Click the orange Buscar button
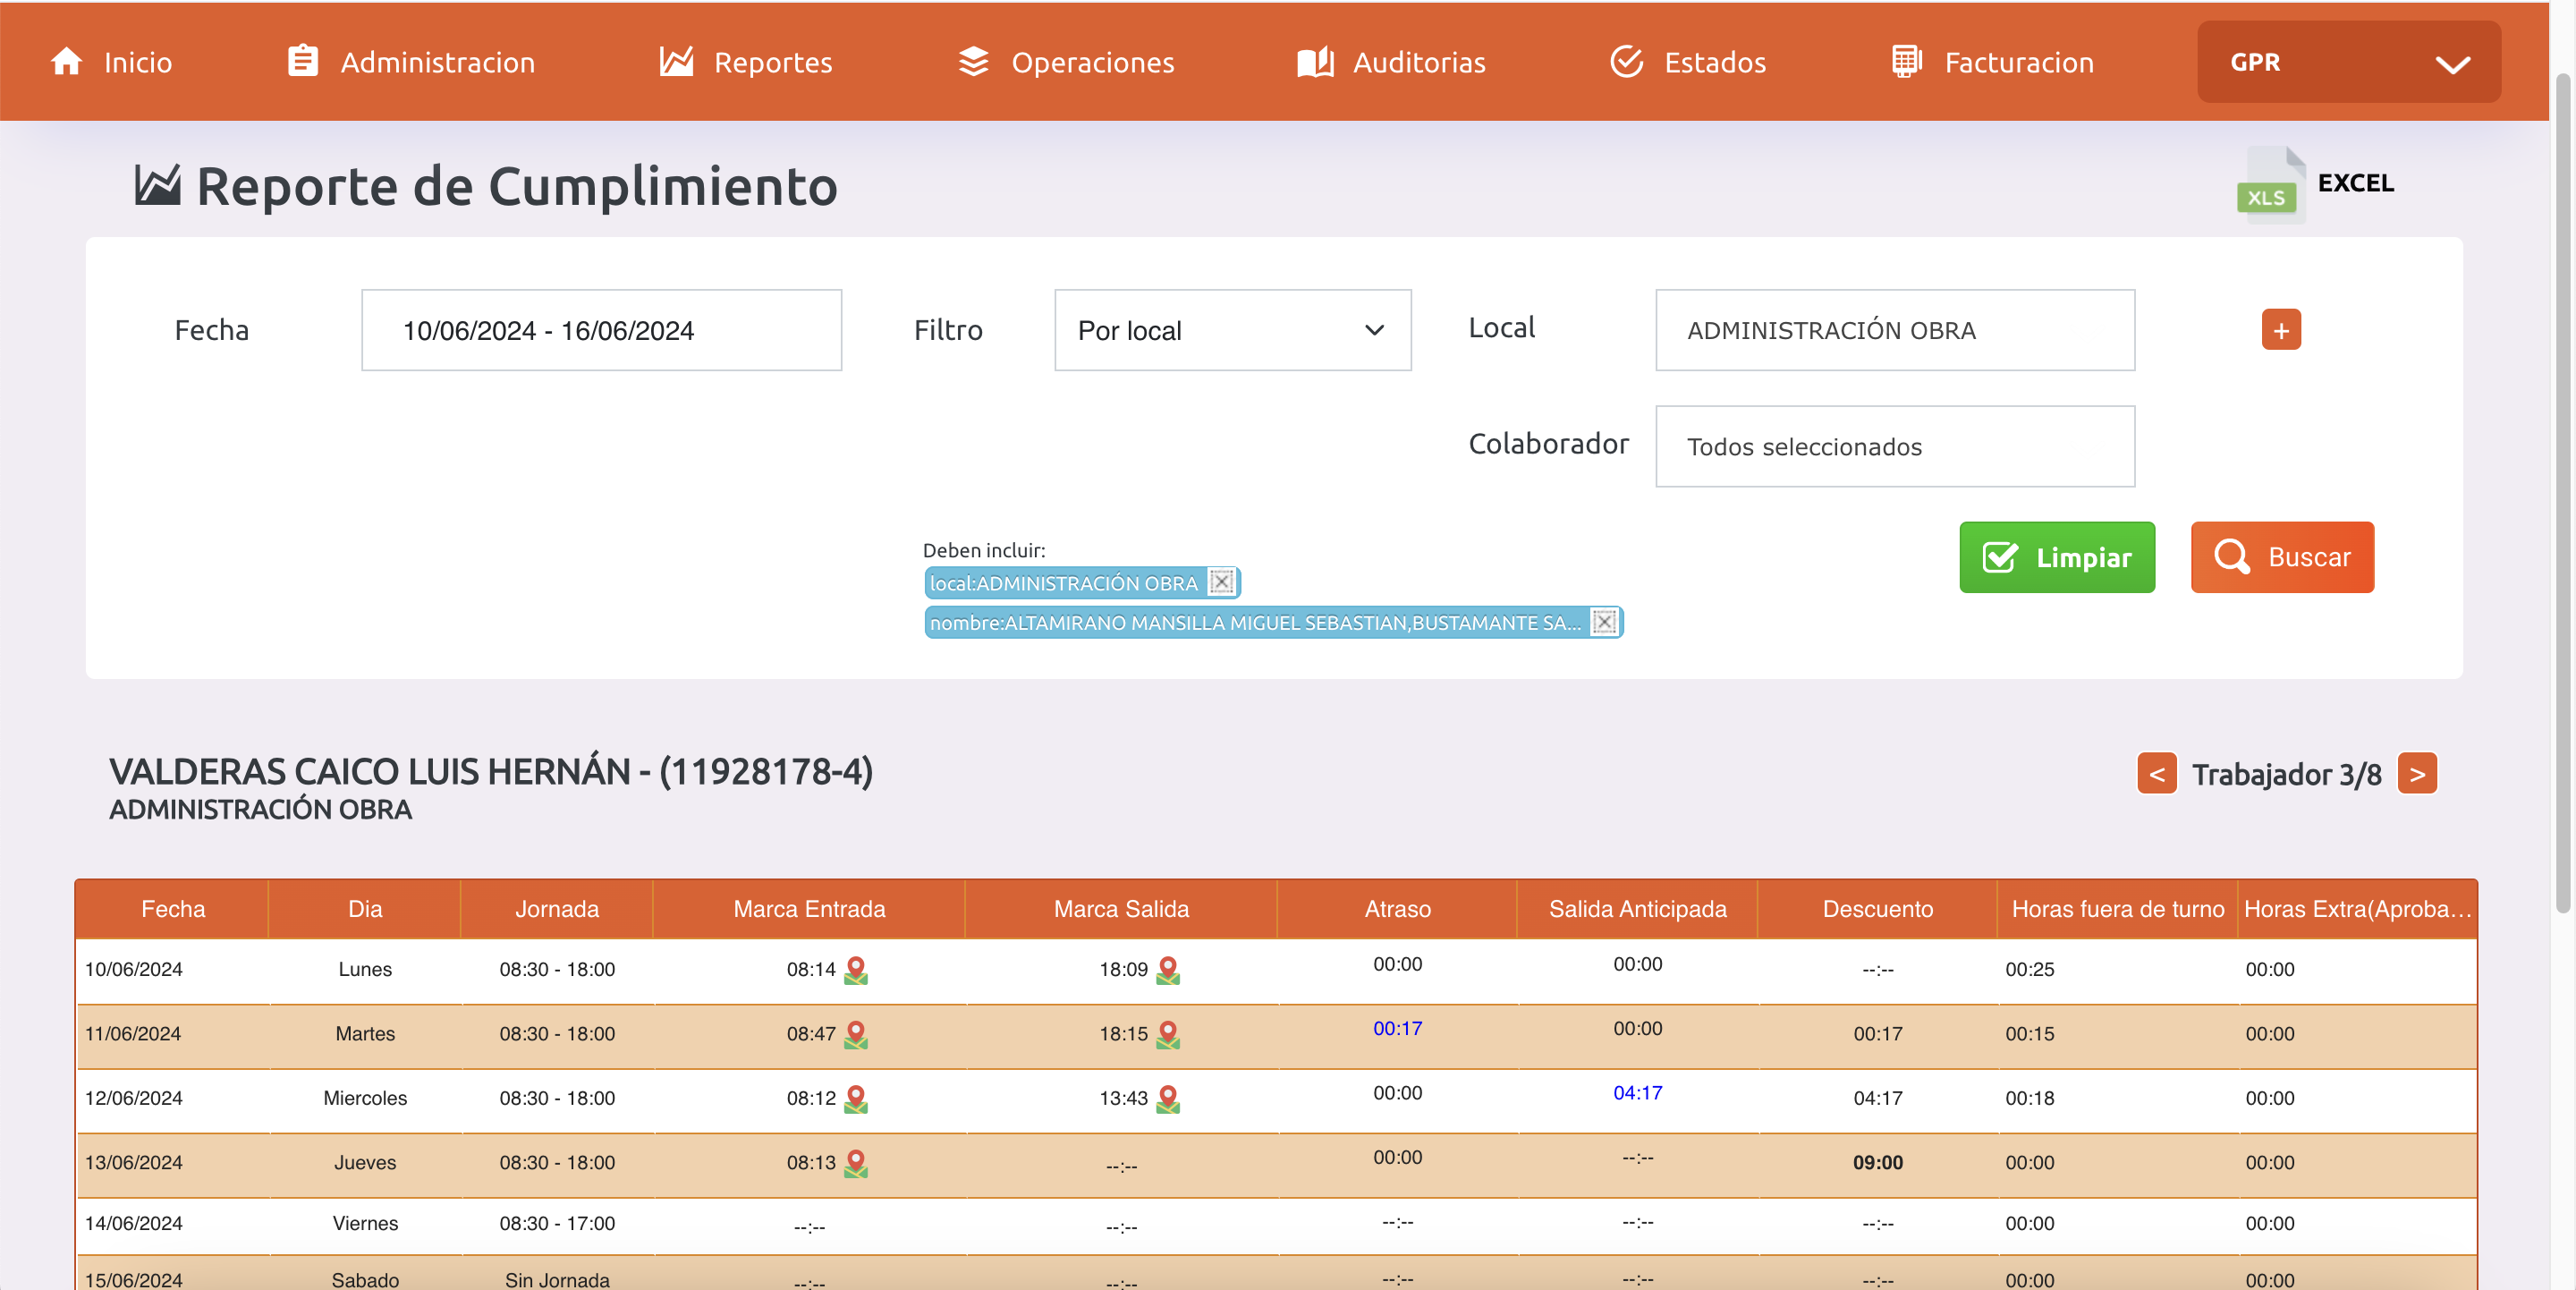 [2282, 557]
